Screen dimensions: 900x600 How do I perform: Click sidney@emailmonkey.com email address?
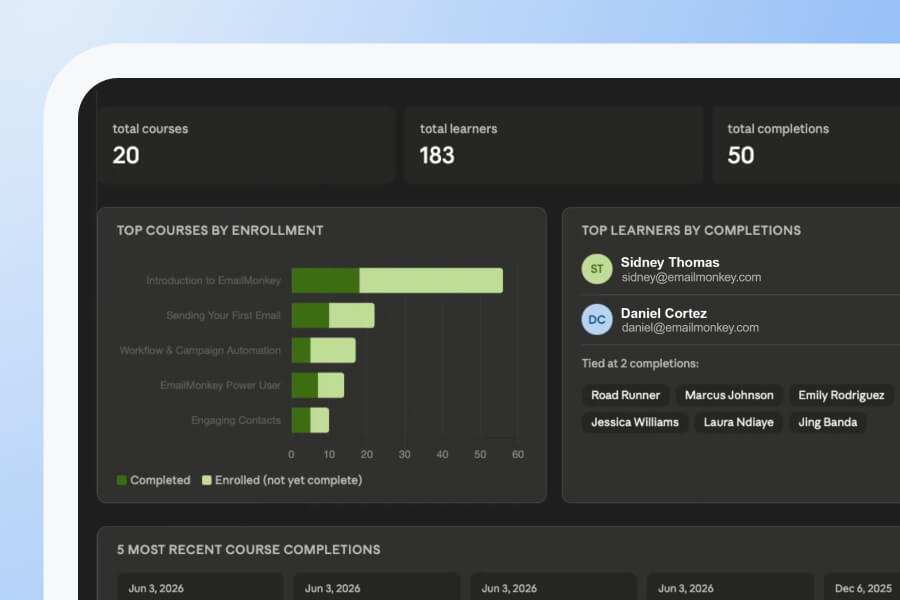(691, 277)
